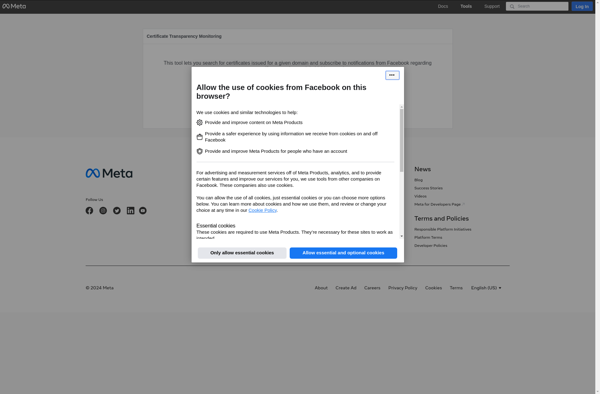Screen dimensions: 600x394
Task: Open the Cookie Policy link
Action: [262, 210]
